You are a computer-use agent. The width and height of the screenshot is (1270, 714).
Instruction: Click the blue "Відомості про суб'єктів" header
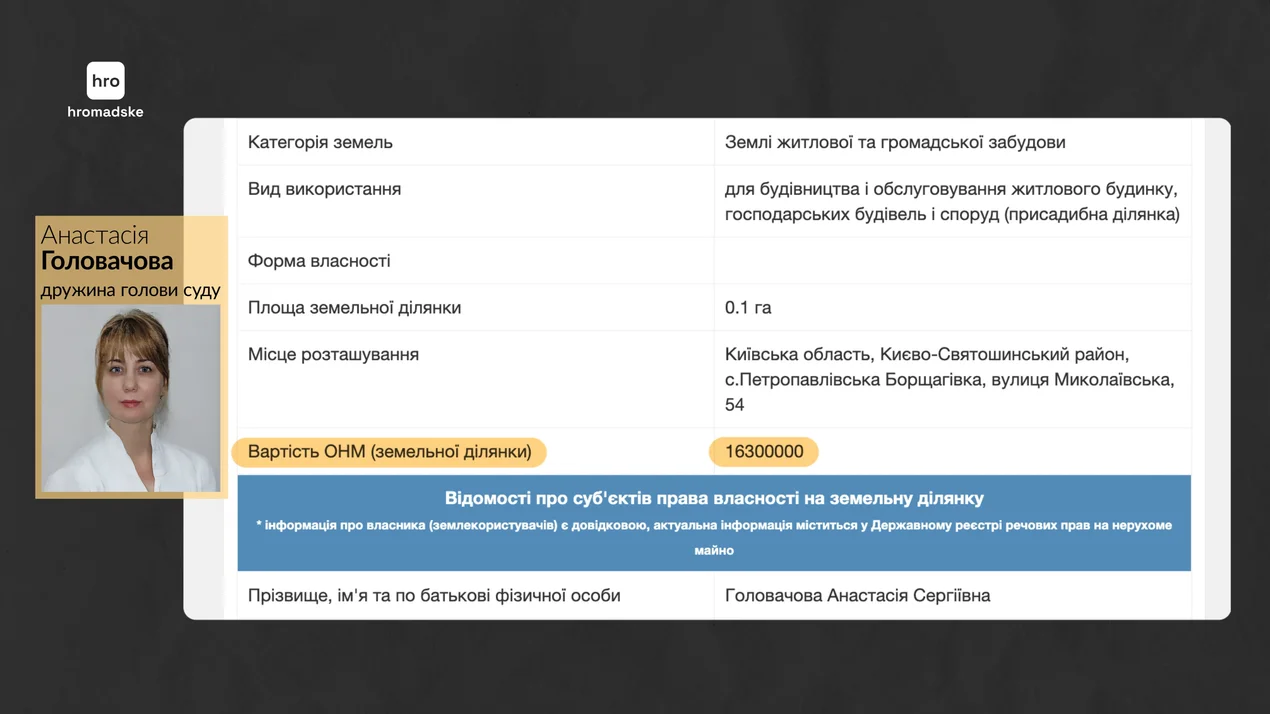click(x=714, y=498)
